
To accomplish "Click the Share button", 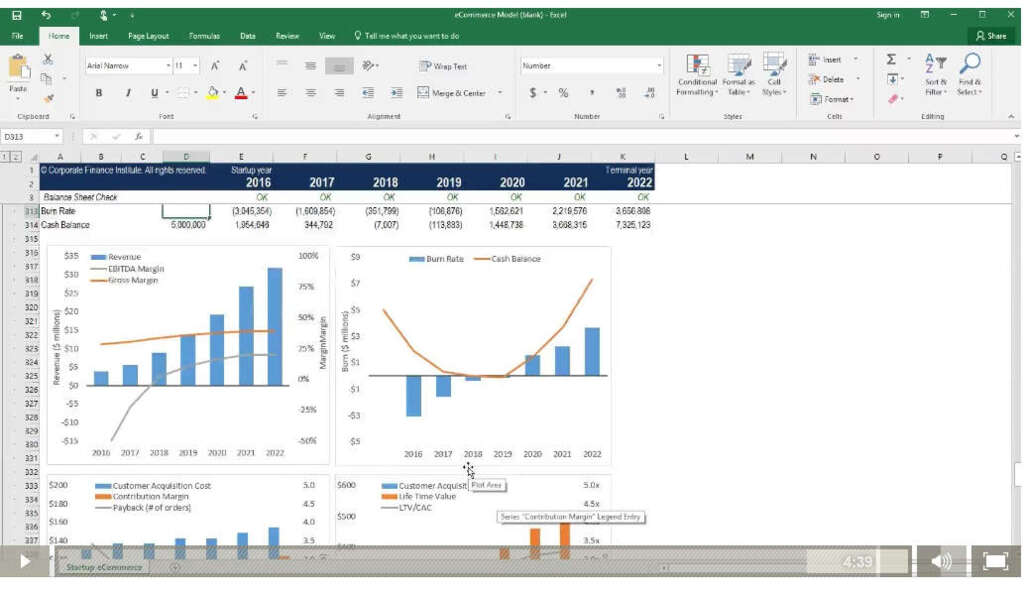I will pyautogui.click(x=991, y=36).
